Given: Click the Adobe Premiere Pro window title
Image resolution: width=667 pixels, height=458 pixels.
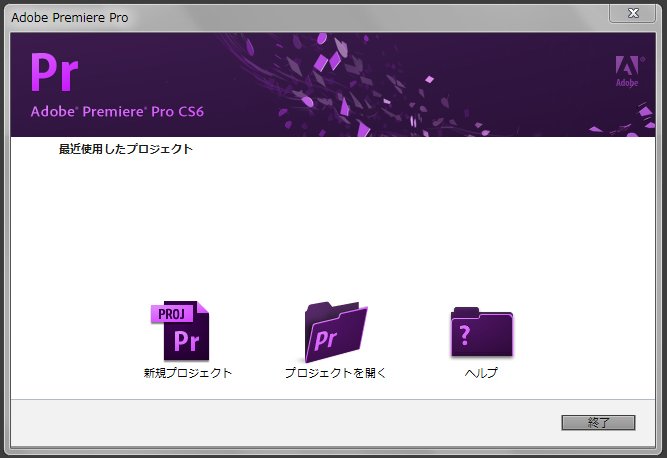Looking at the screenshot, I should click(x=70, y=17).
